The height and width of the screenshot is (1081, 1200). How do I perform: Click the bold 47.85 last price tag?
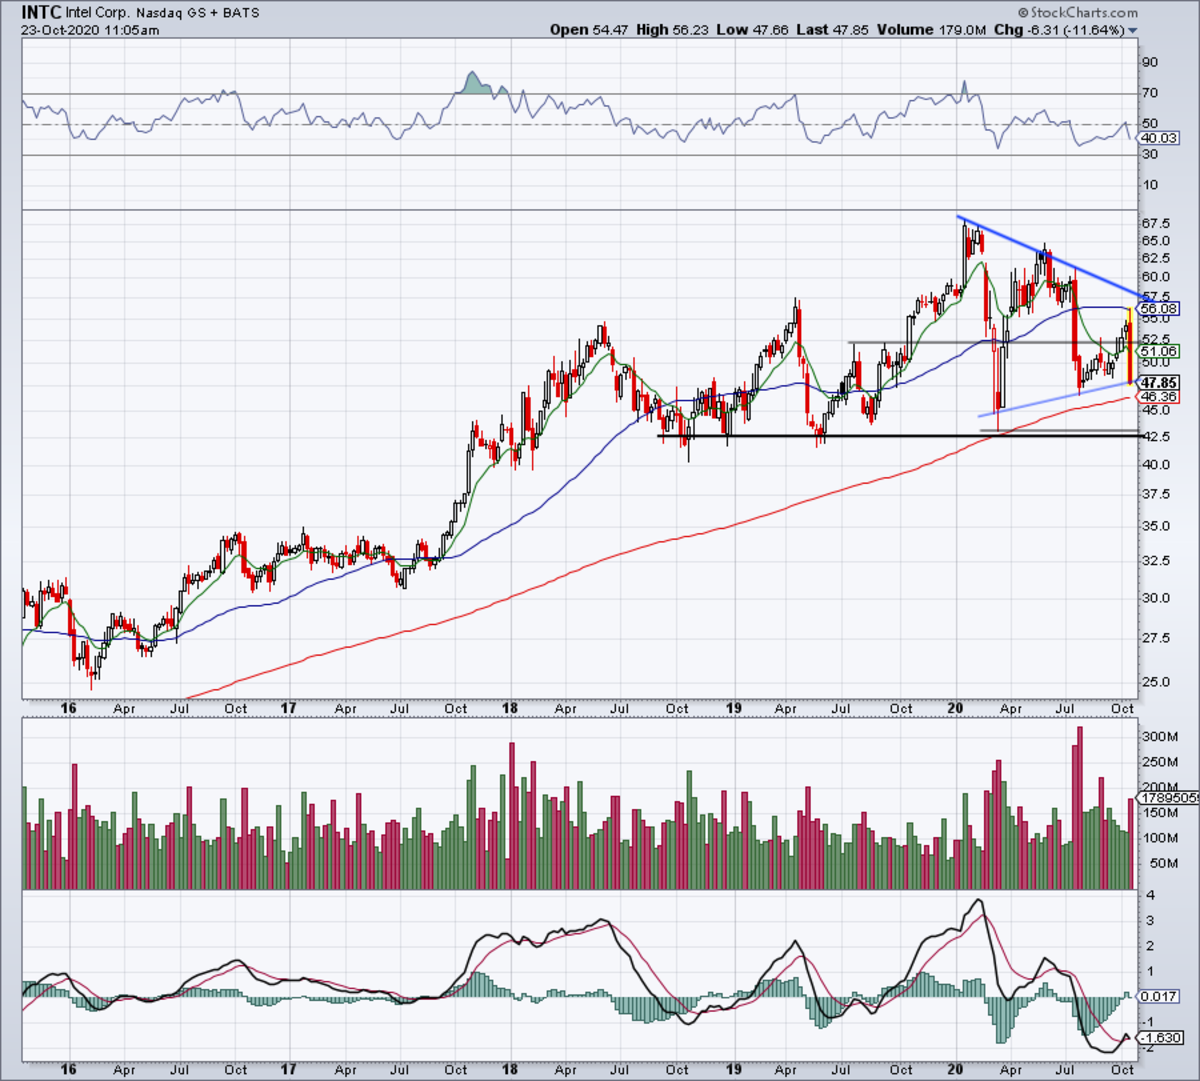1159,383
